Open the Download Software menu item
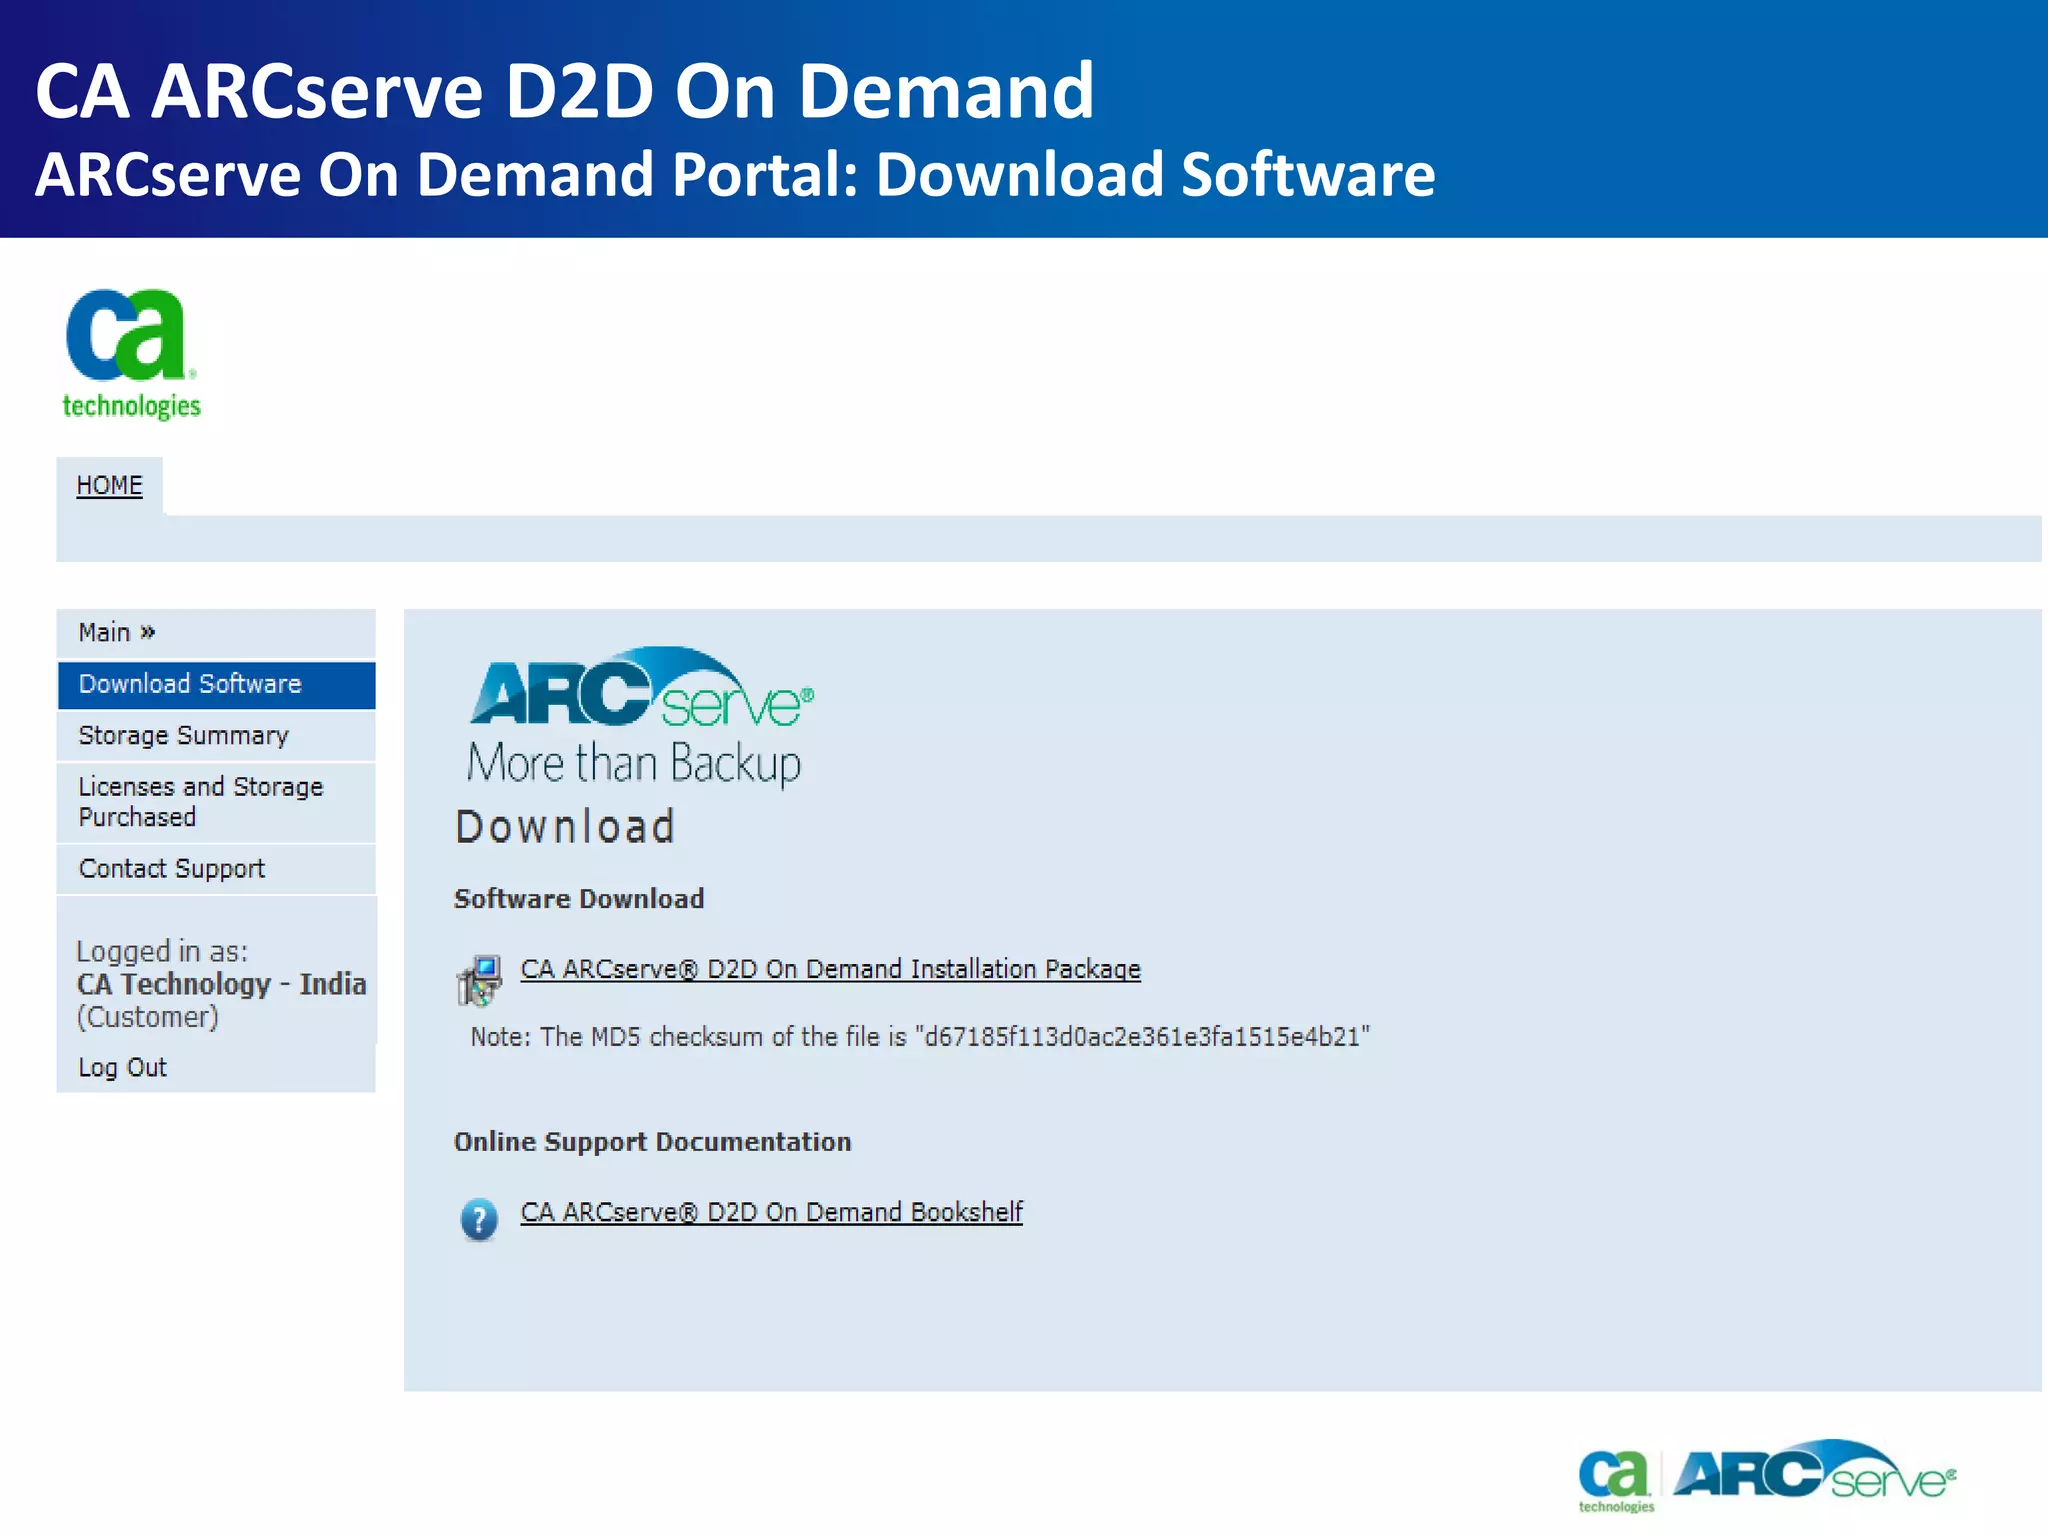Viewport: 2048px width, 1536px height. coord(216,685)
